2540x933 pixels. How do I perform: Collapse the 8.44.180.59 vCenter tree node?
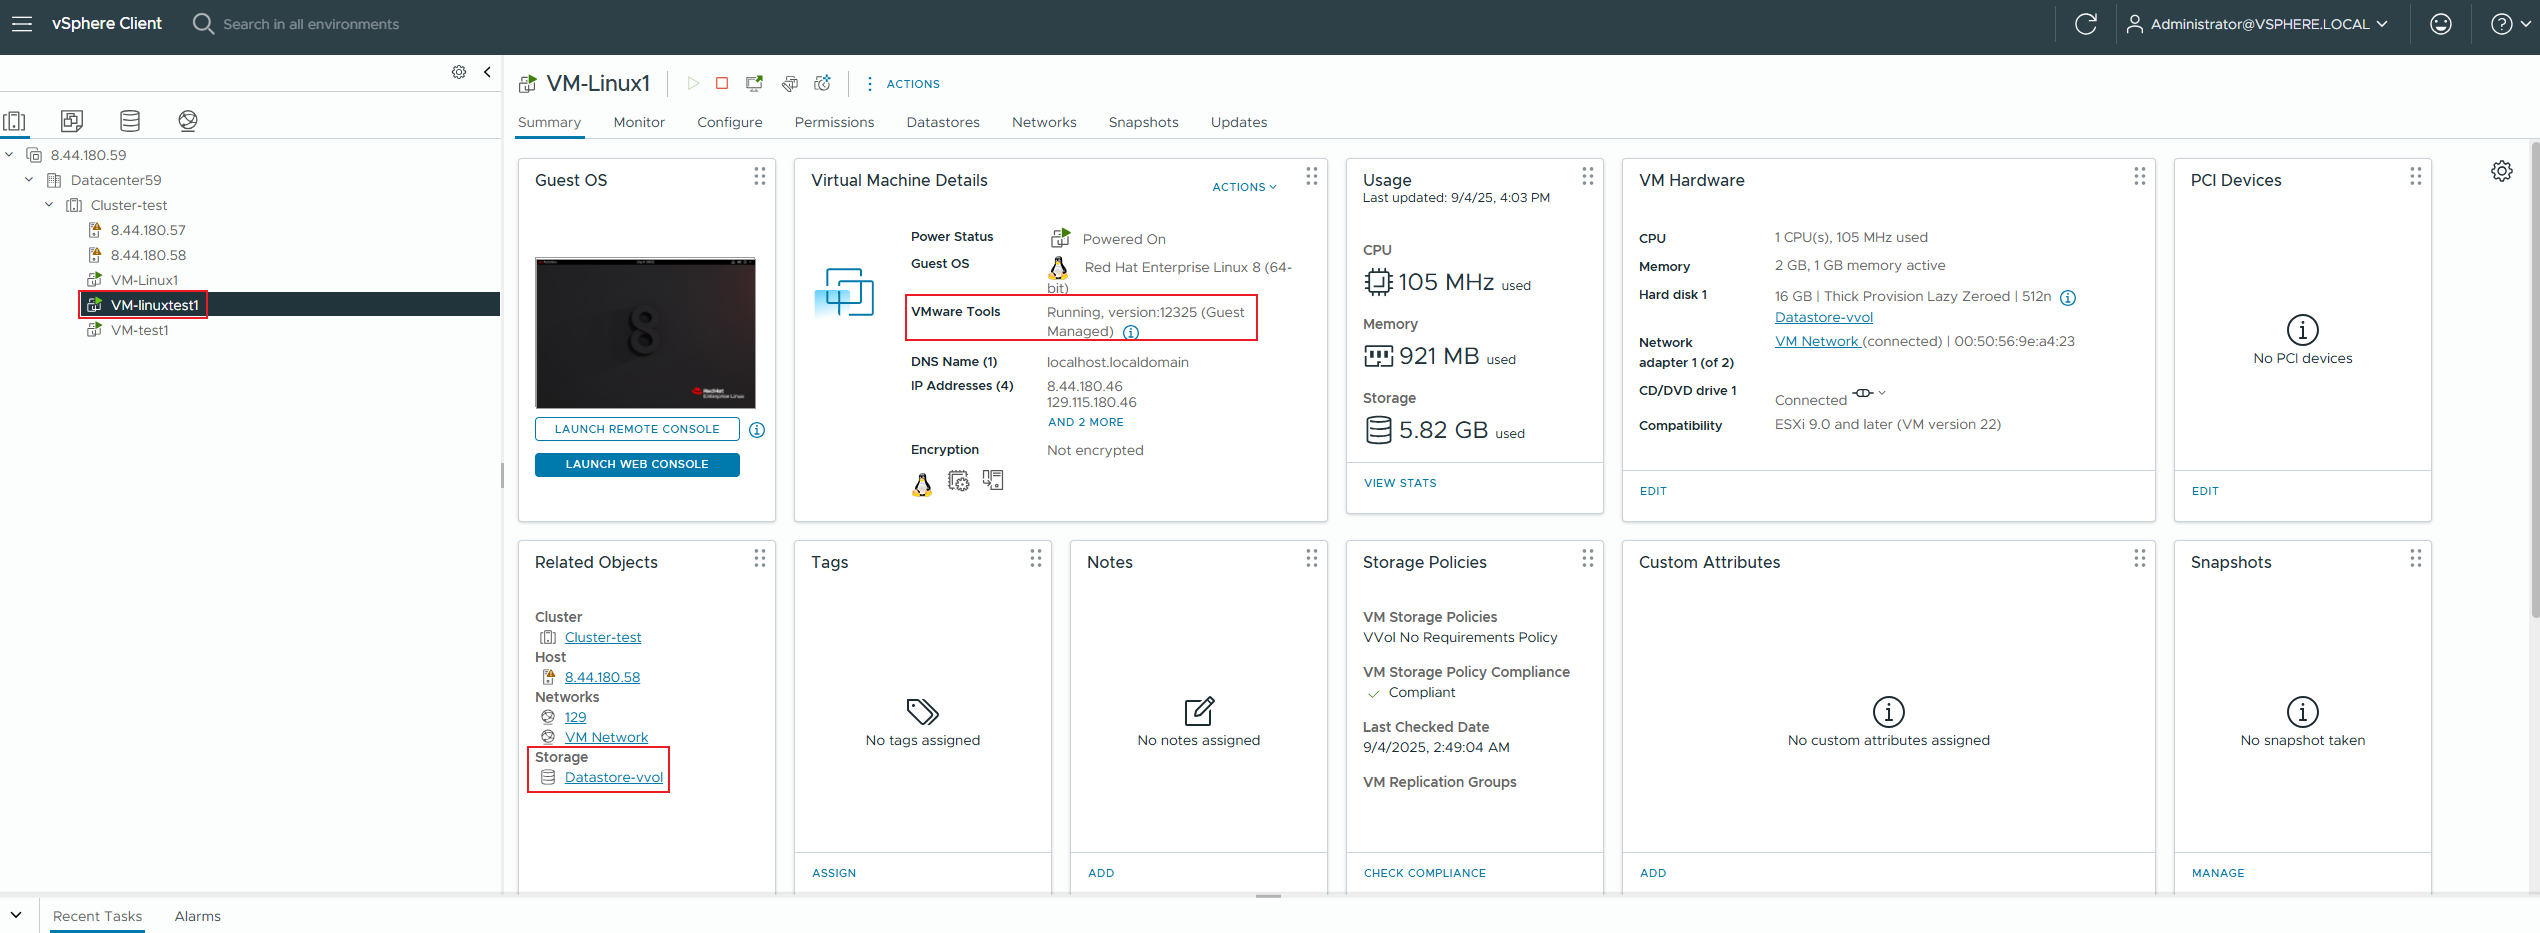tap(9, 154)
